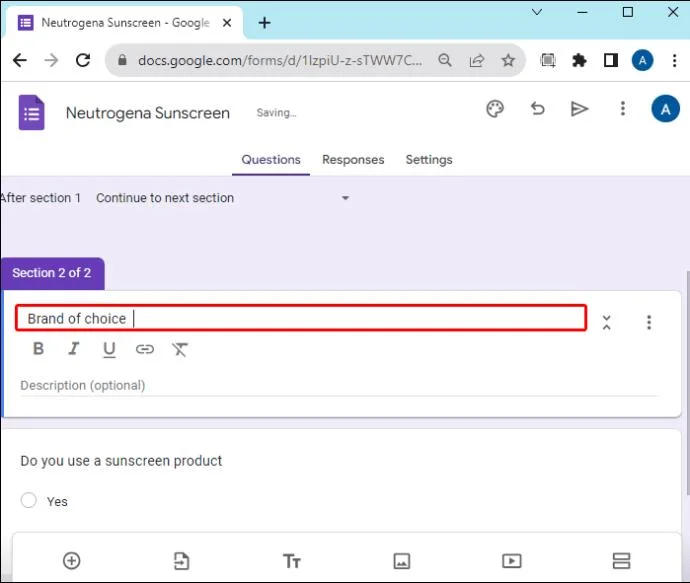Open the Extensions puzzle piece menu
The height and width of the screenshot is (583, 690).
tap(579, 60)
